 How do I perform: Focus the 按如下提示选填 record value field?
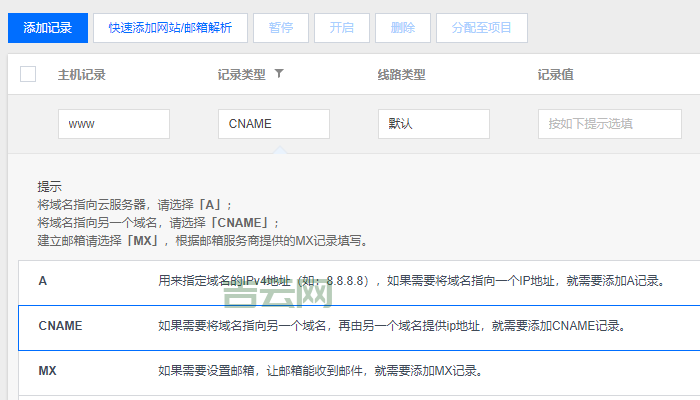(x=609, y=124)
